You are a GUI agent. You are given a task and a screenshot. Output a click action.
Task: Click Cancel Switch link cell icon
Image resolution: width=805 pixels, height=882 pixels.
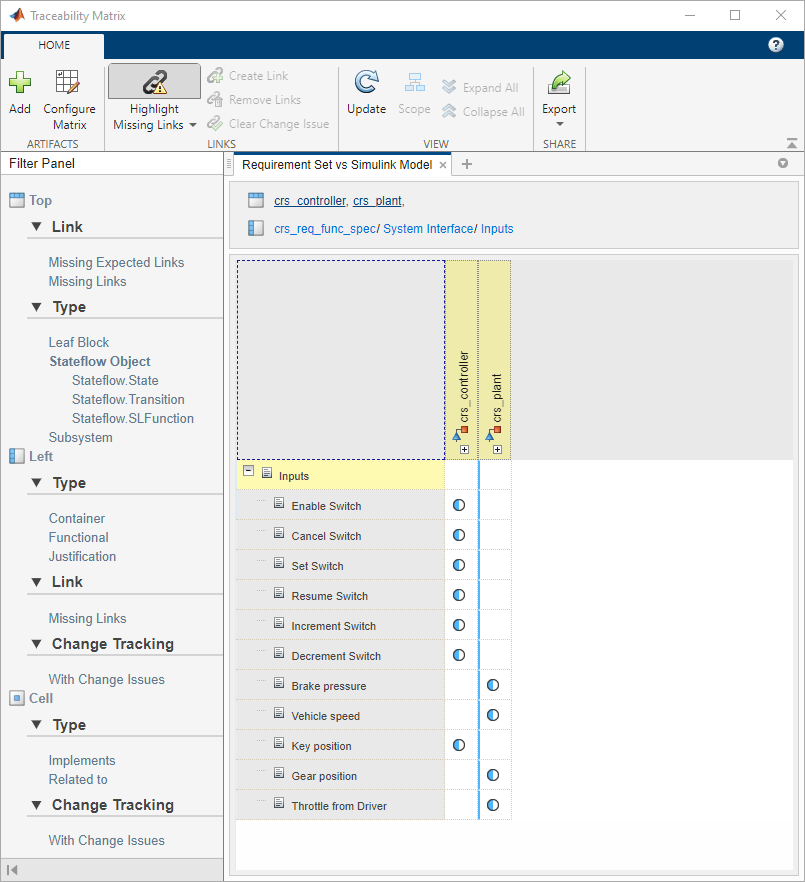[x=459, y=535]
